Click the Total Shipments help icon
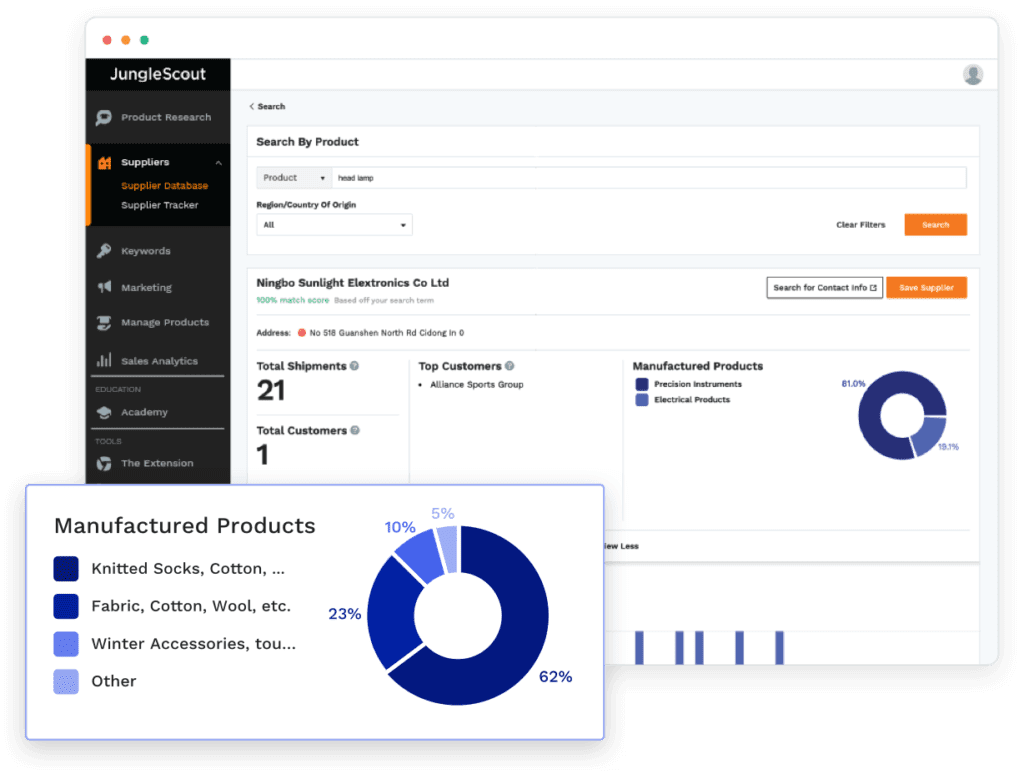Image resolution: width=1024 pixels, height=774 pixels. (x=355, y=367)
